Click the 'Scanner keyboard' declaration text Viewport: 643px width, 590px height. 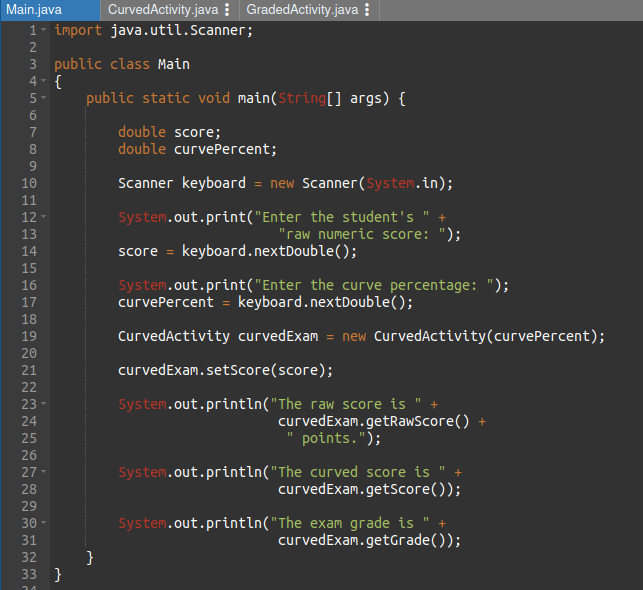pos(181,183)
